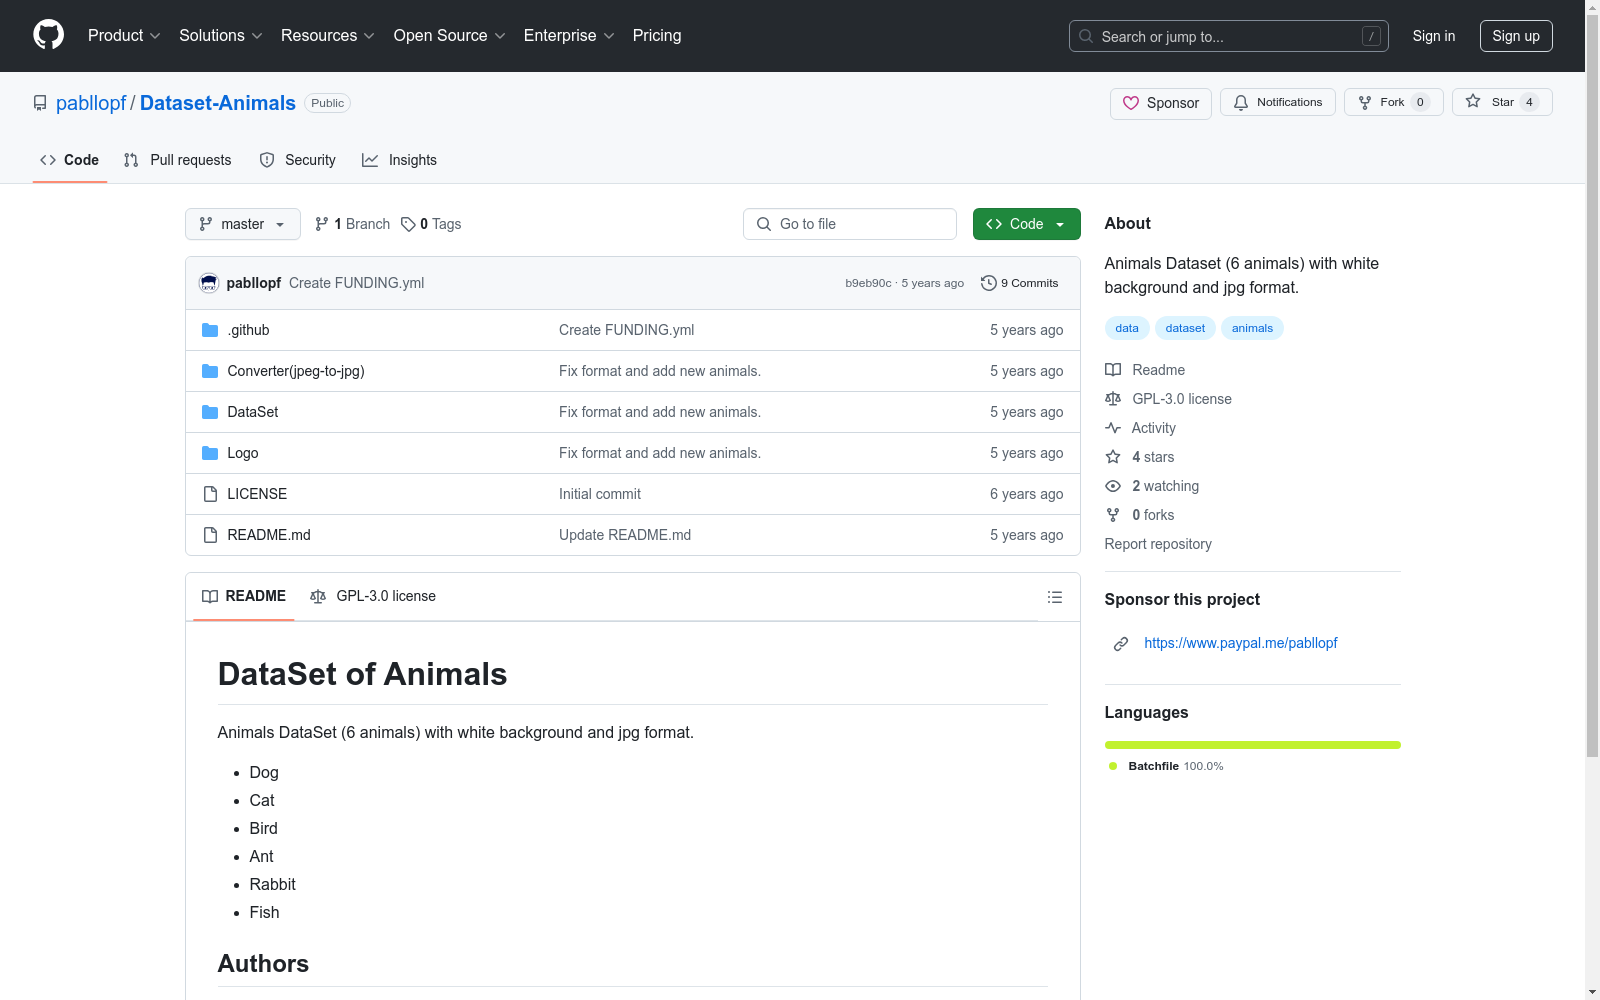Open the pabllopf owner profile link
Screen dimensions: 1600x1000
tap(91, 103)
